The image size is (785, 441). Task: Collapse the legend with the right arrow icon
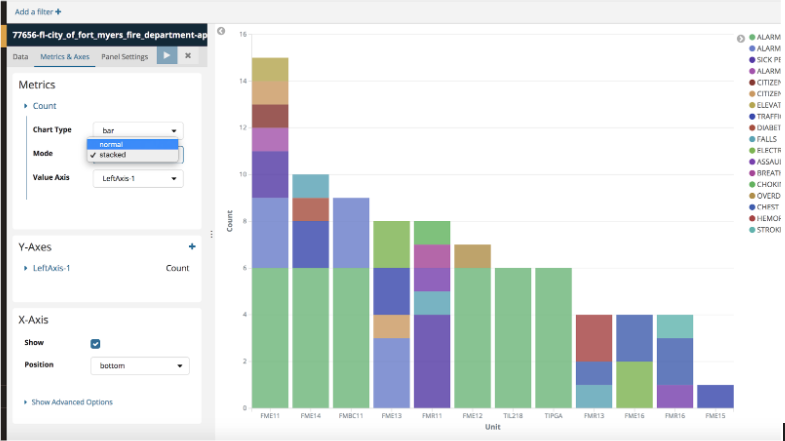click(x=741, y=38)
